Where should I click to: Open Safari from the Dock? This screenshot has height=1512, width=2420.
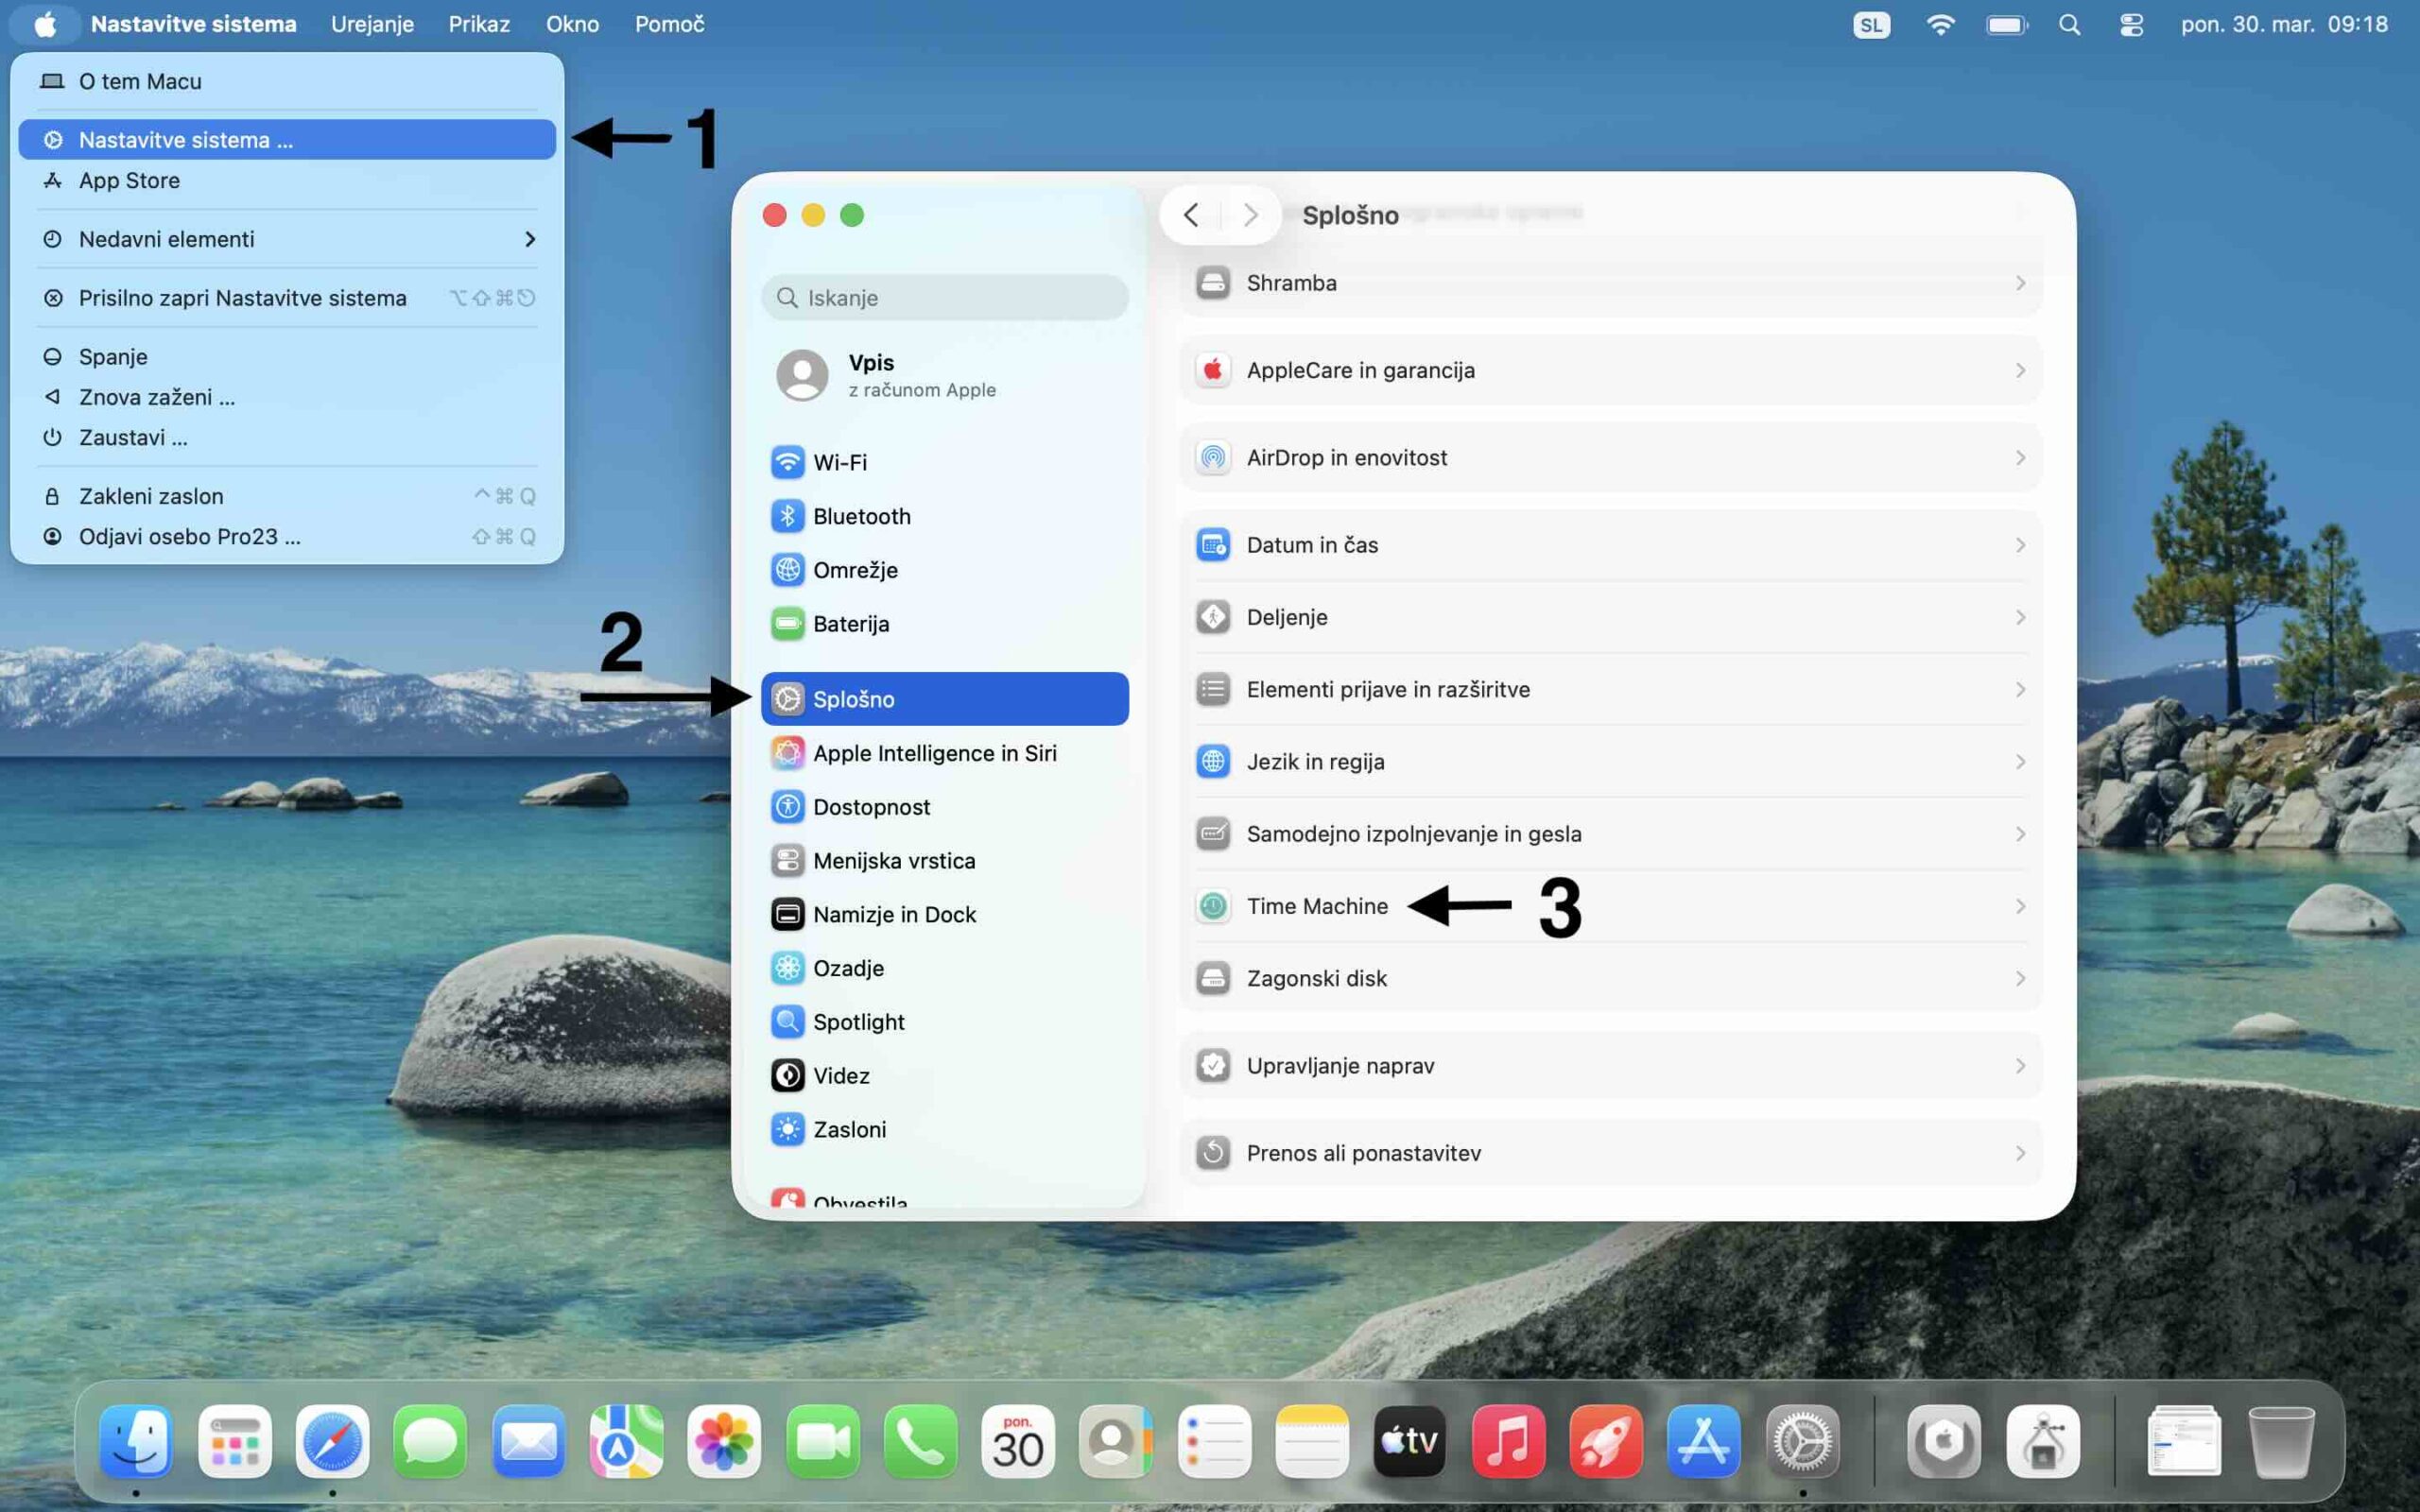pyautogui.click(x=332, y=1442)
